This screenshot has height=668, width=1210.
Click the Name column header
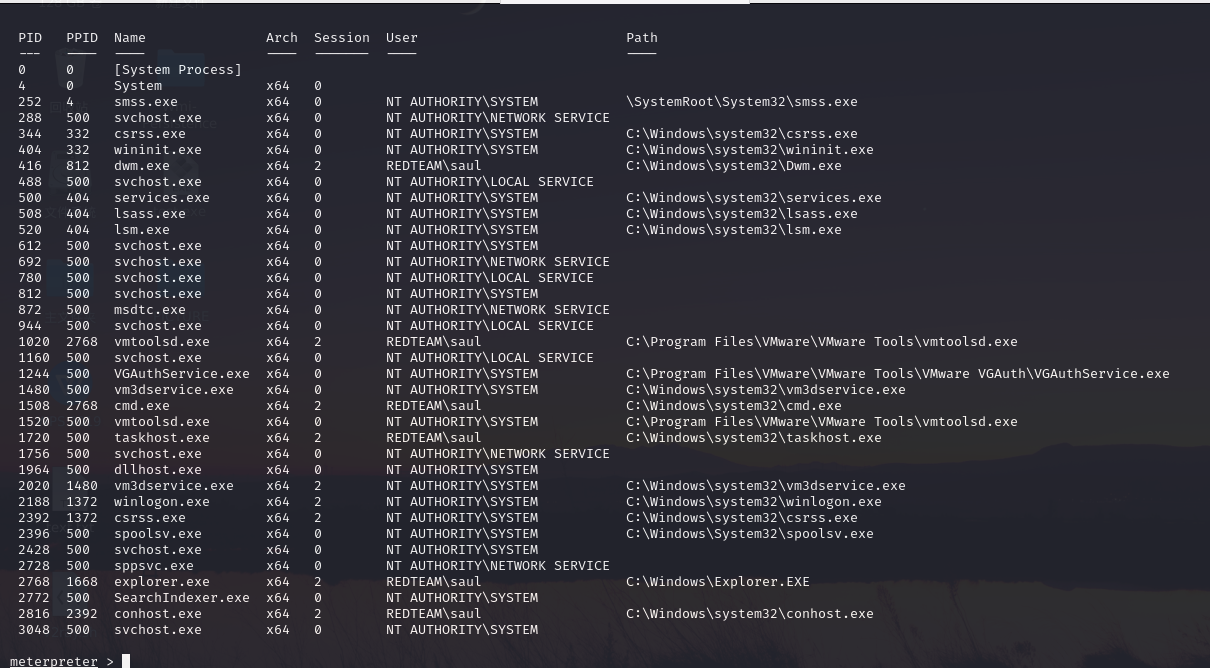tap(130, 38)
